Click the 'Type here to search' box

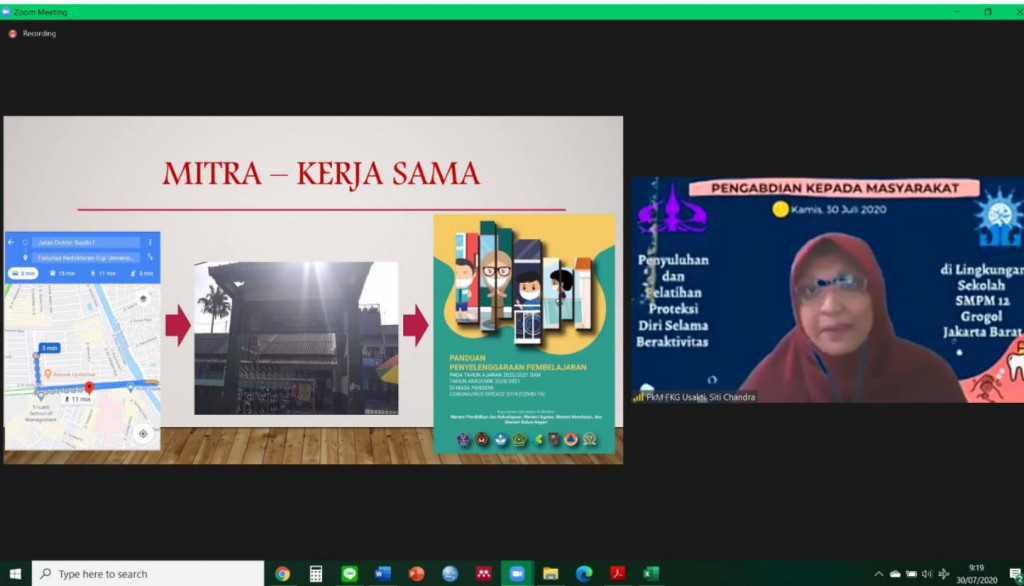coord(148,574)
